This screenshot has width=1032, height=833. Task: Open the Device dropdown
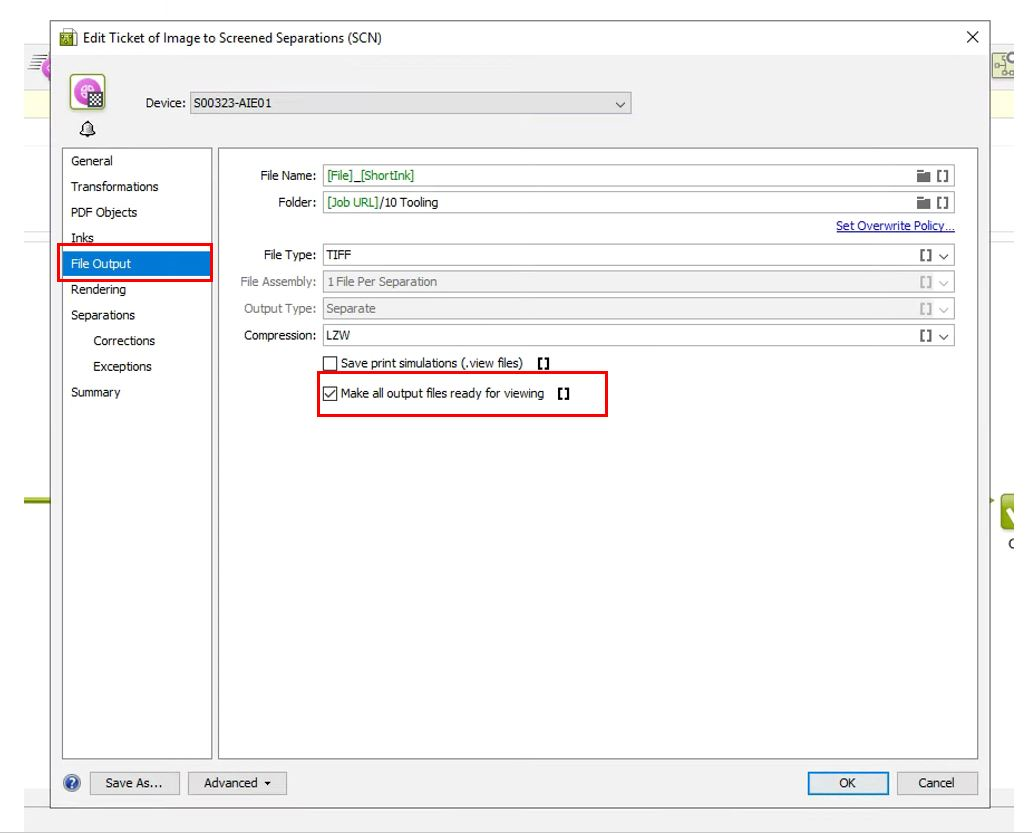pyautogui.click(x=620, y=103)
